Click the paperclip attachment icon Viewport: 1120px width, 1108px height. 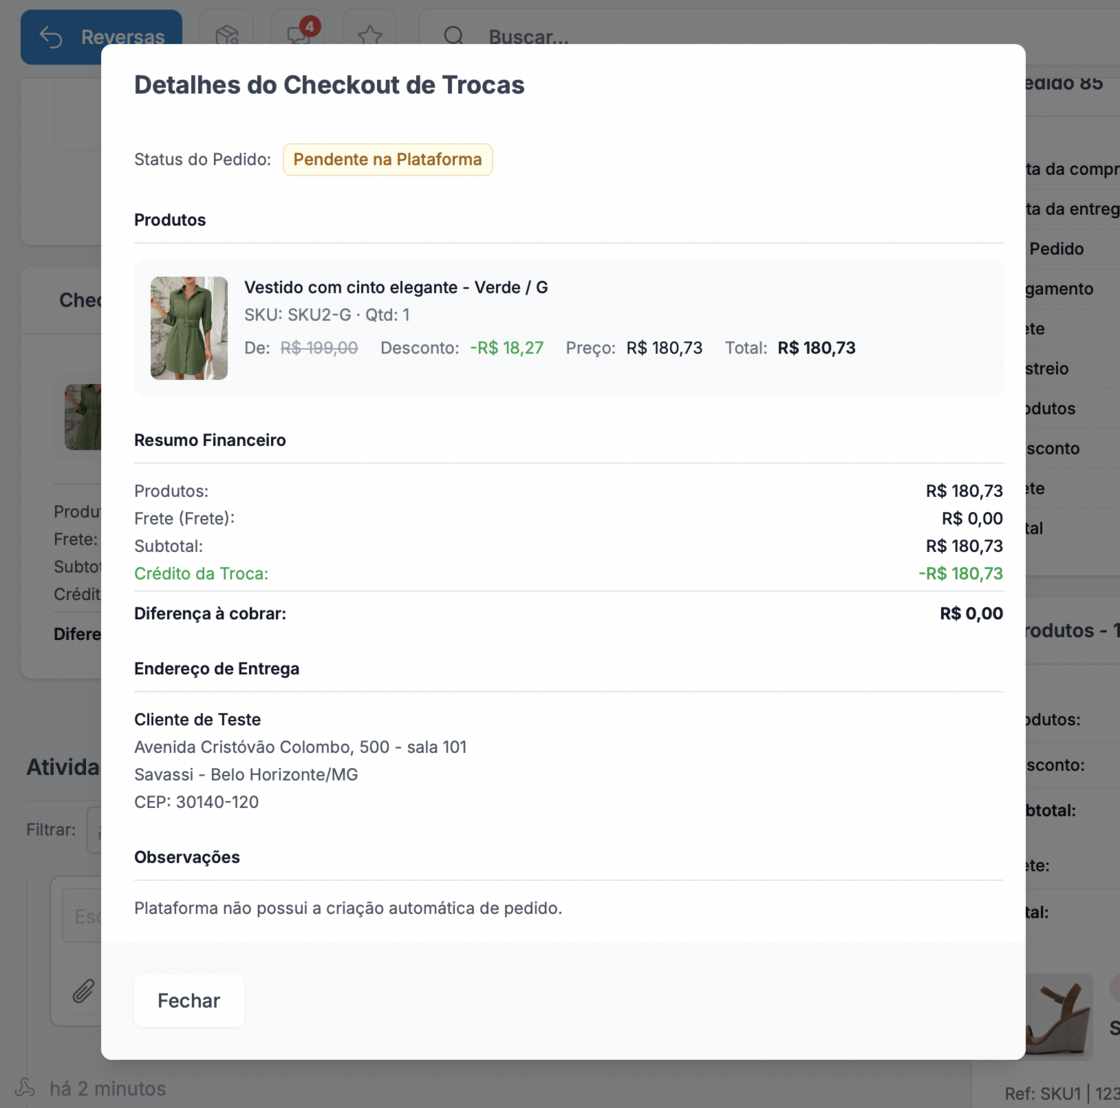pos(82,991)
